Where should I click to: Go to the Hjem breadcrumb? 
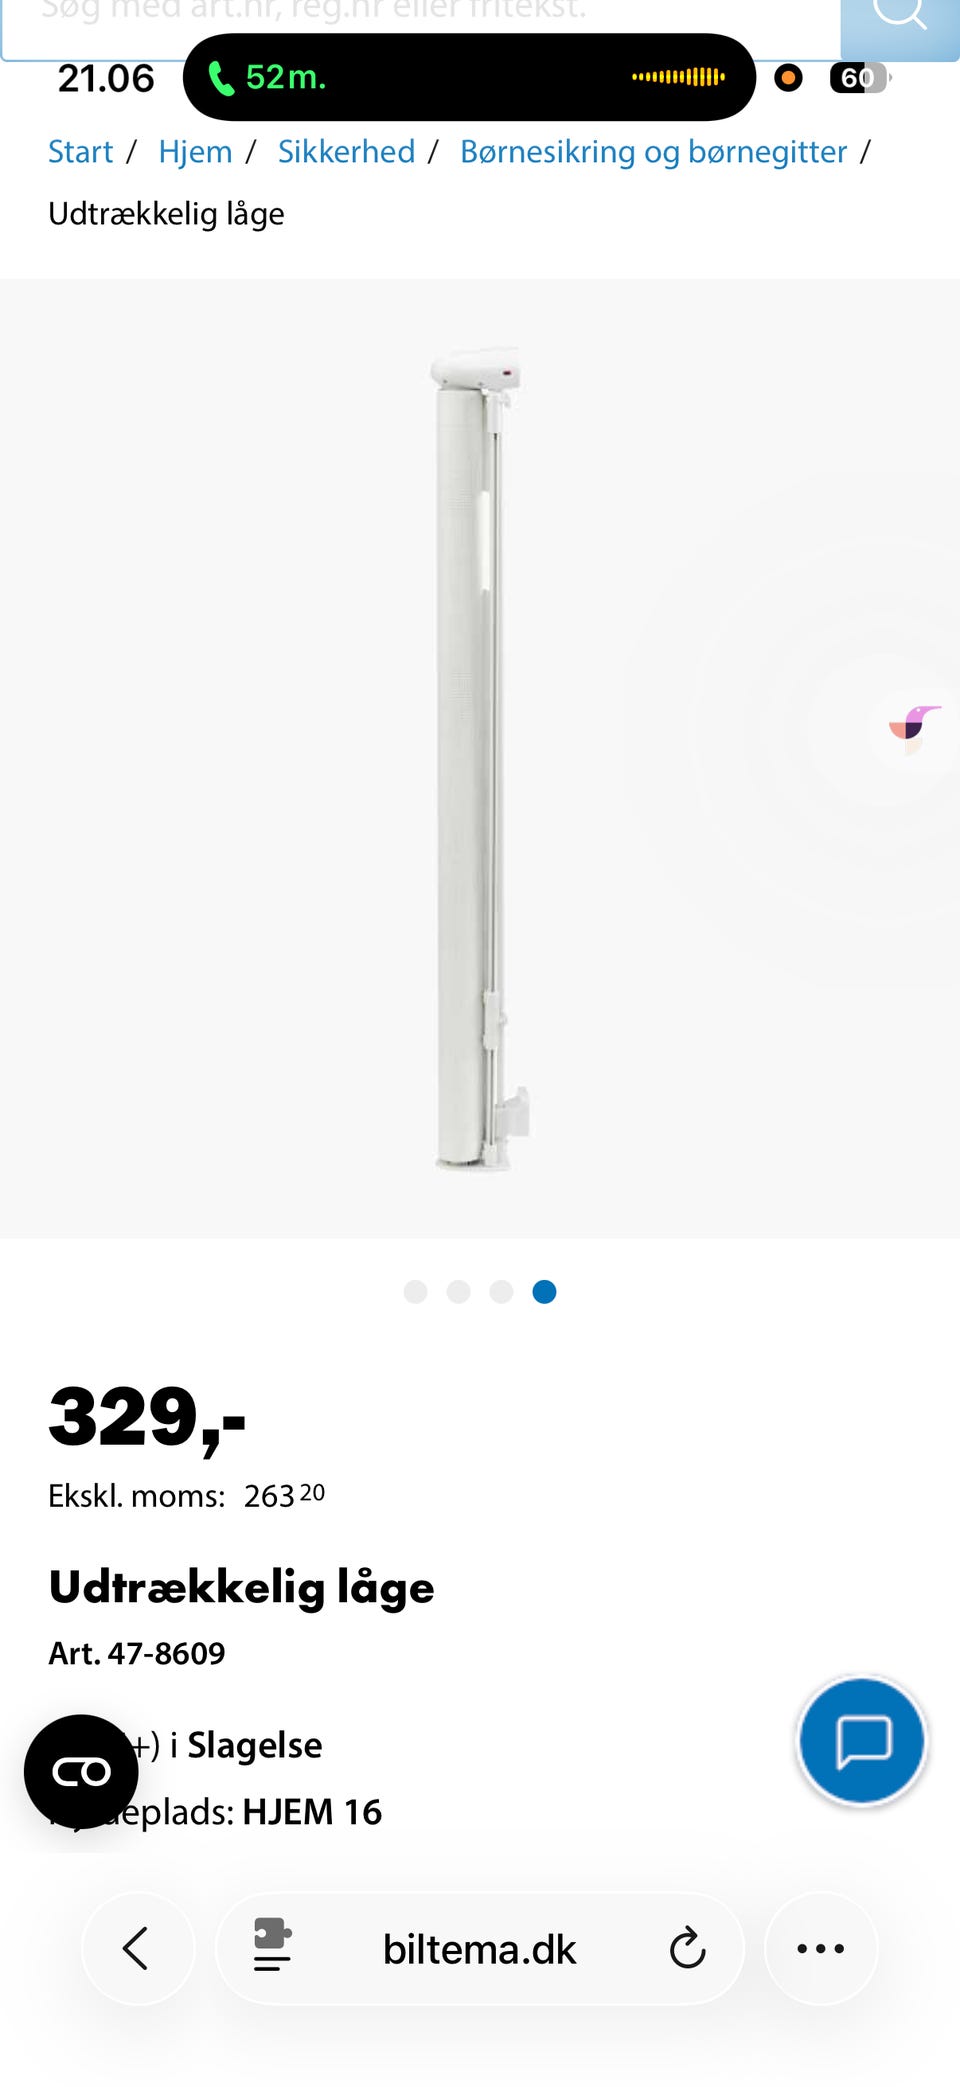pos(195,152)
